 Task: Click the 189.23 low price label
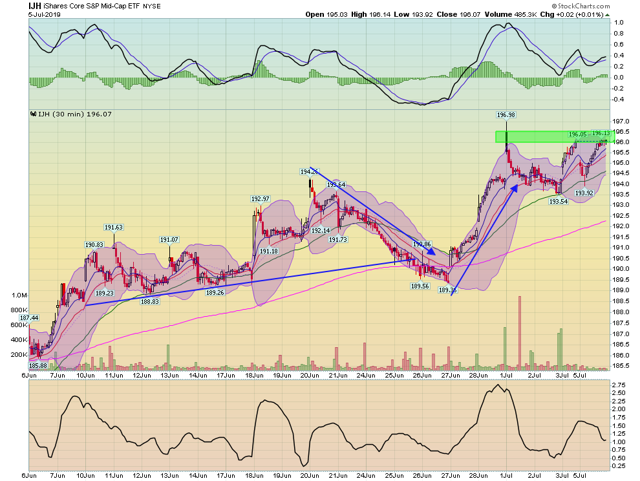click(104, 293)
